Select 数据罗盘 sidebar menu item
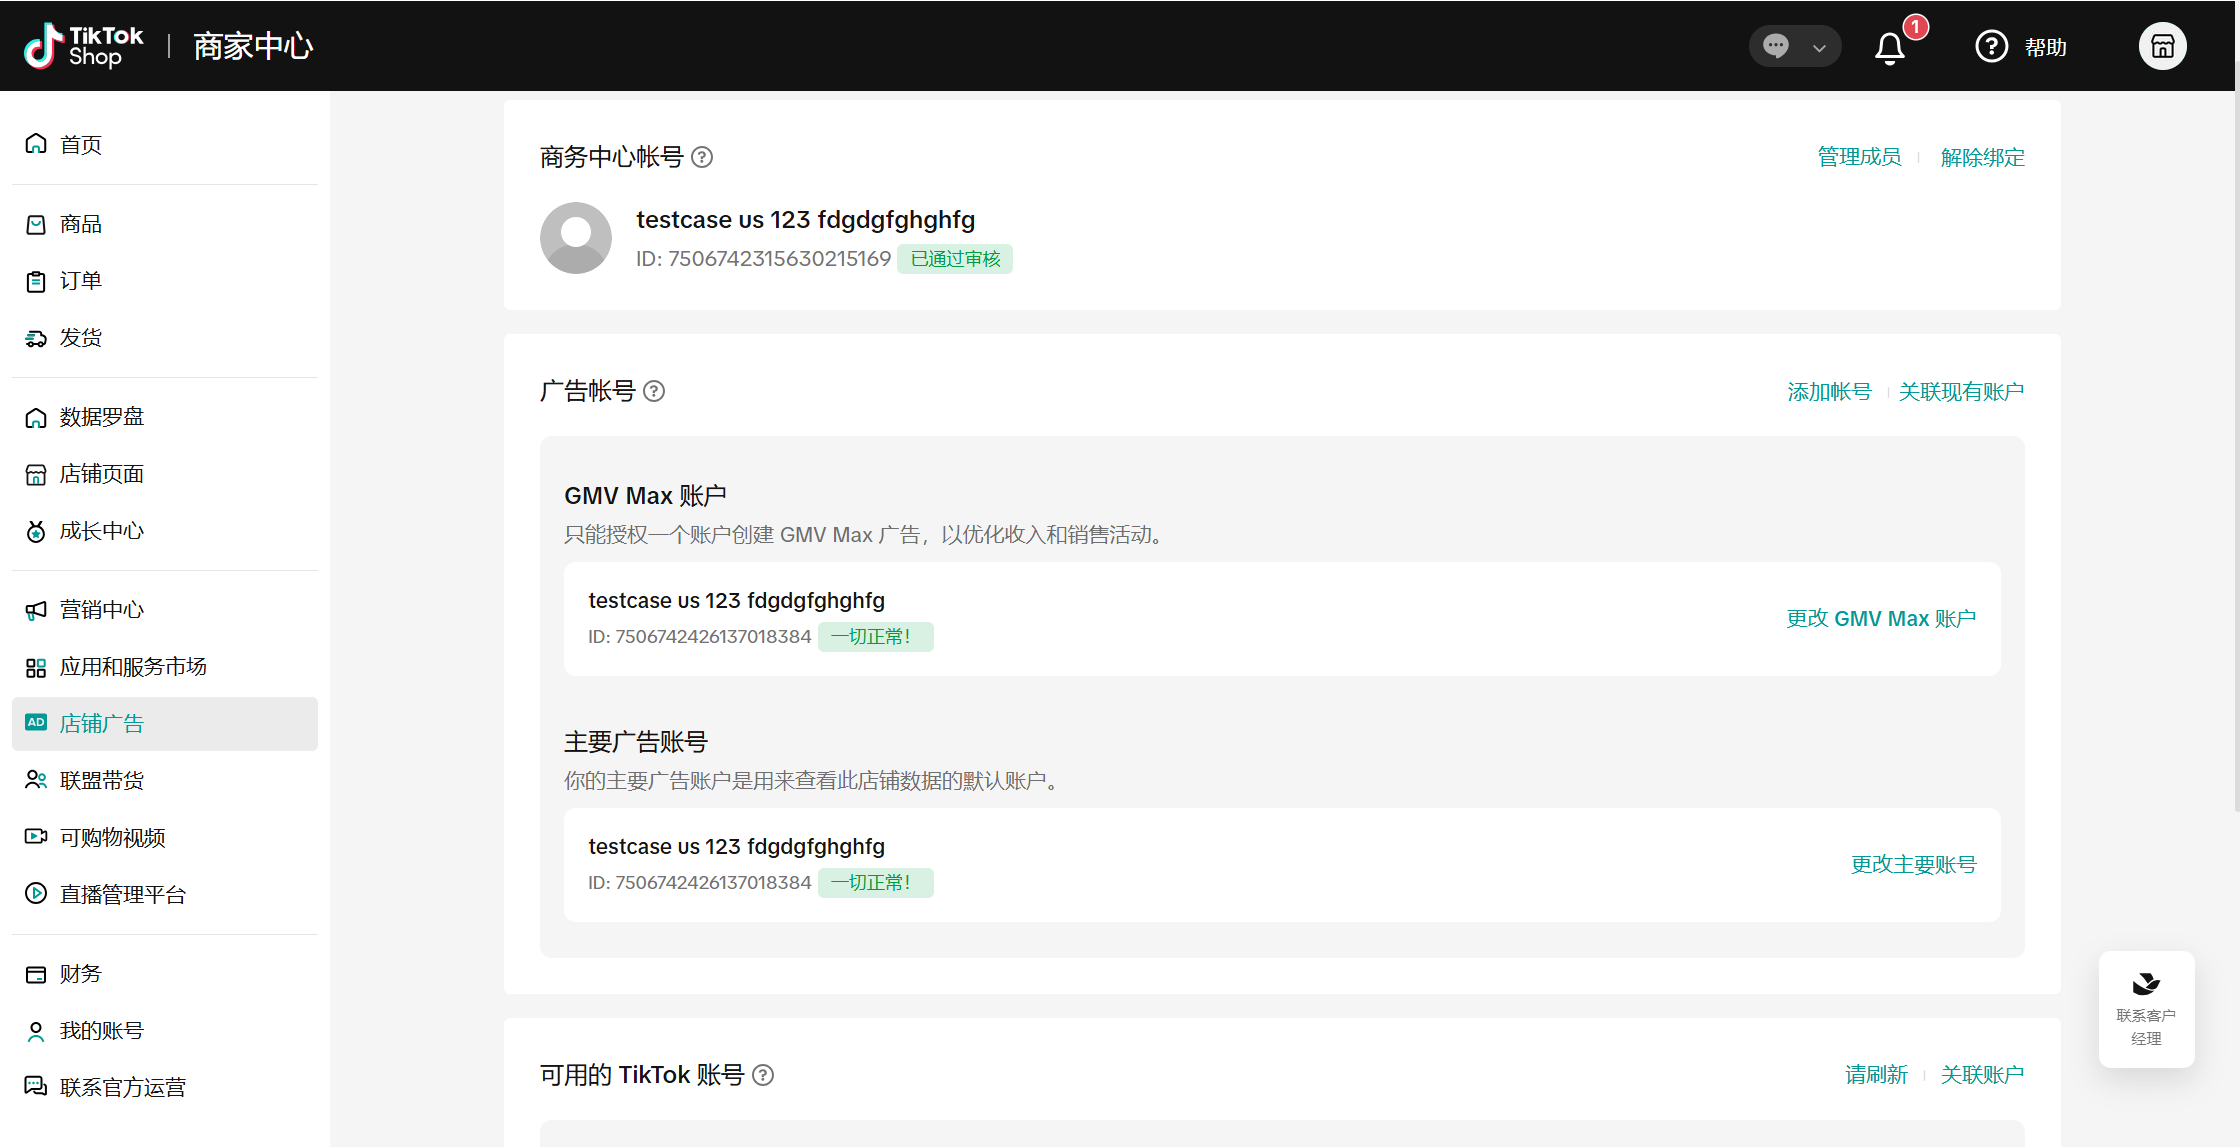The height and width of the screenshot is (1147, 2240). pyautogui.click(x=102, y=417)
